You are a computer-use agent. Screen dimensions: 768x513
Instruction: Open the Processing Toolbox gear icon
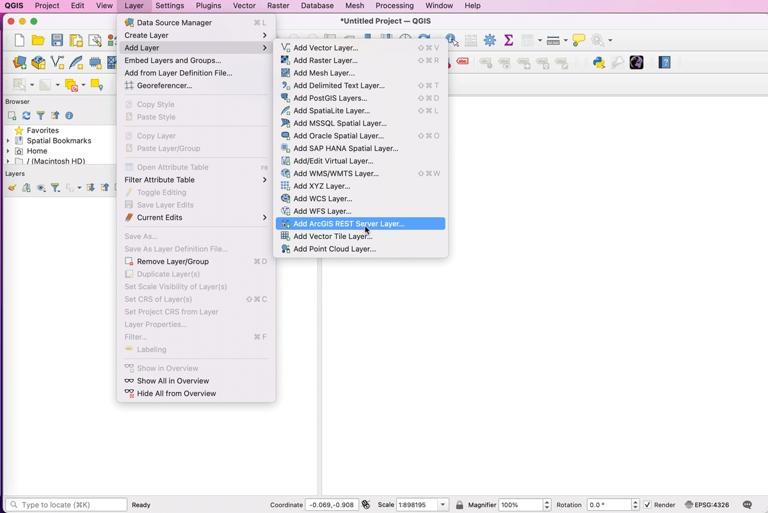tap(489, 40)
